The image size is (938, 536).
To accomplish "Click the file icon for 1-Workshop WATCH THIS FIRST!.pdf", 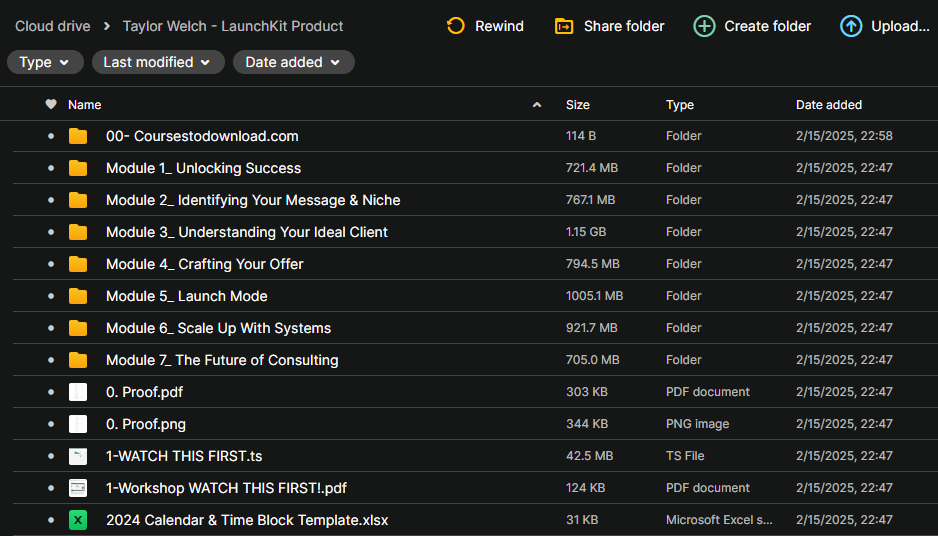I will pos(78,488).
